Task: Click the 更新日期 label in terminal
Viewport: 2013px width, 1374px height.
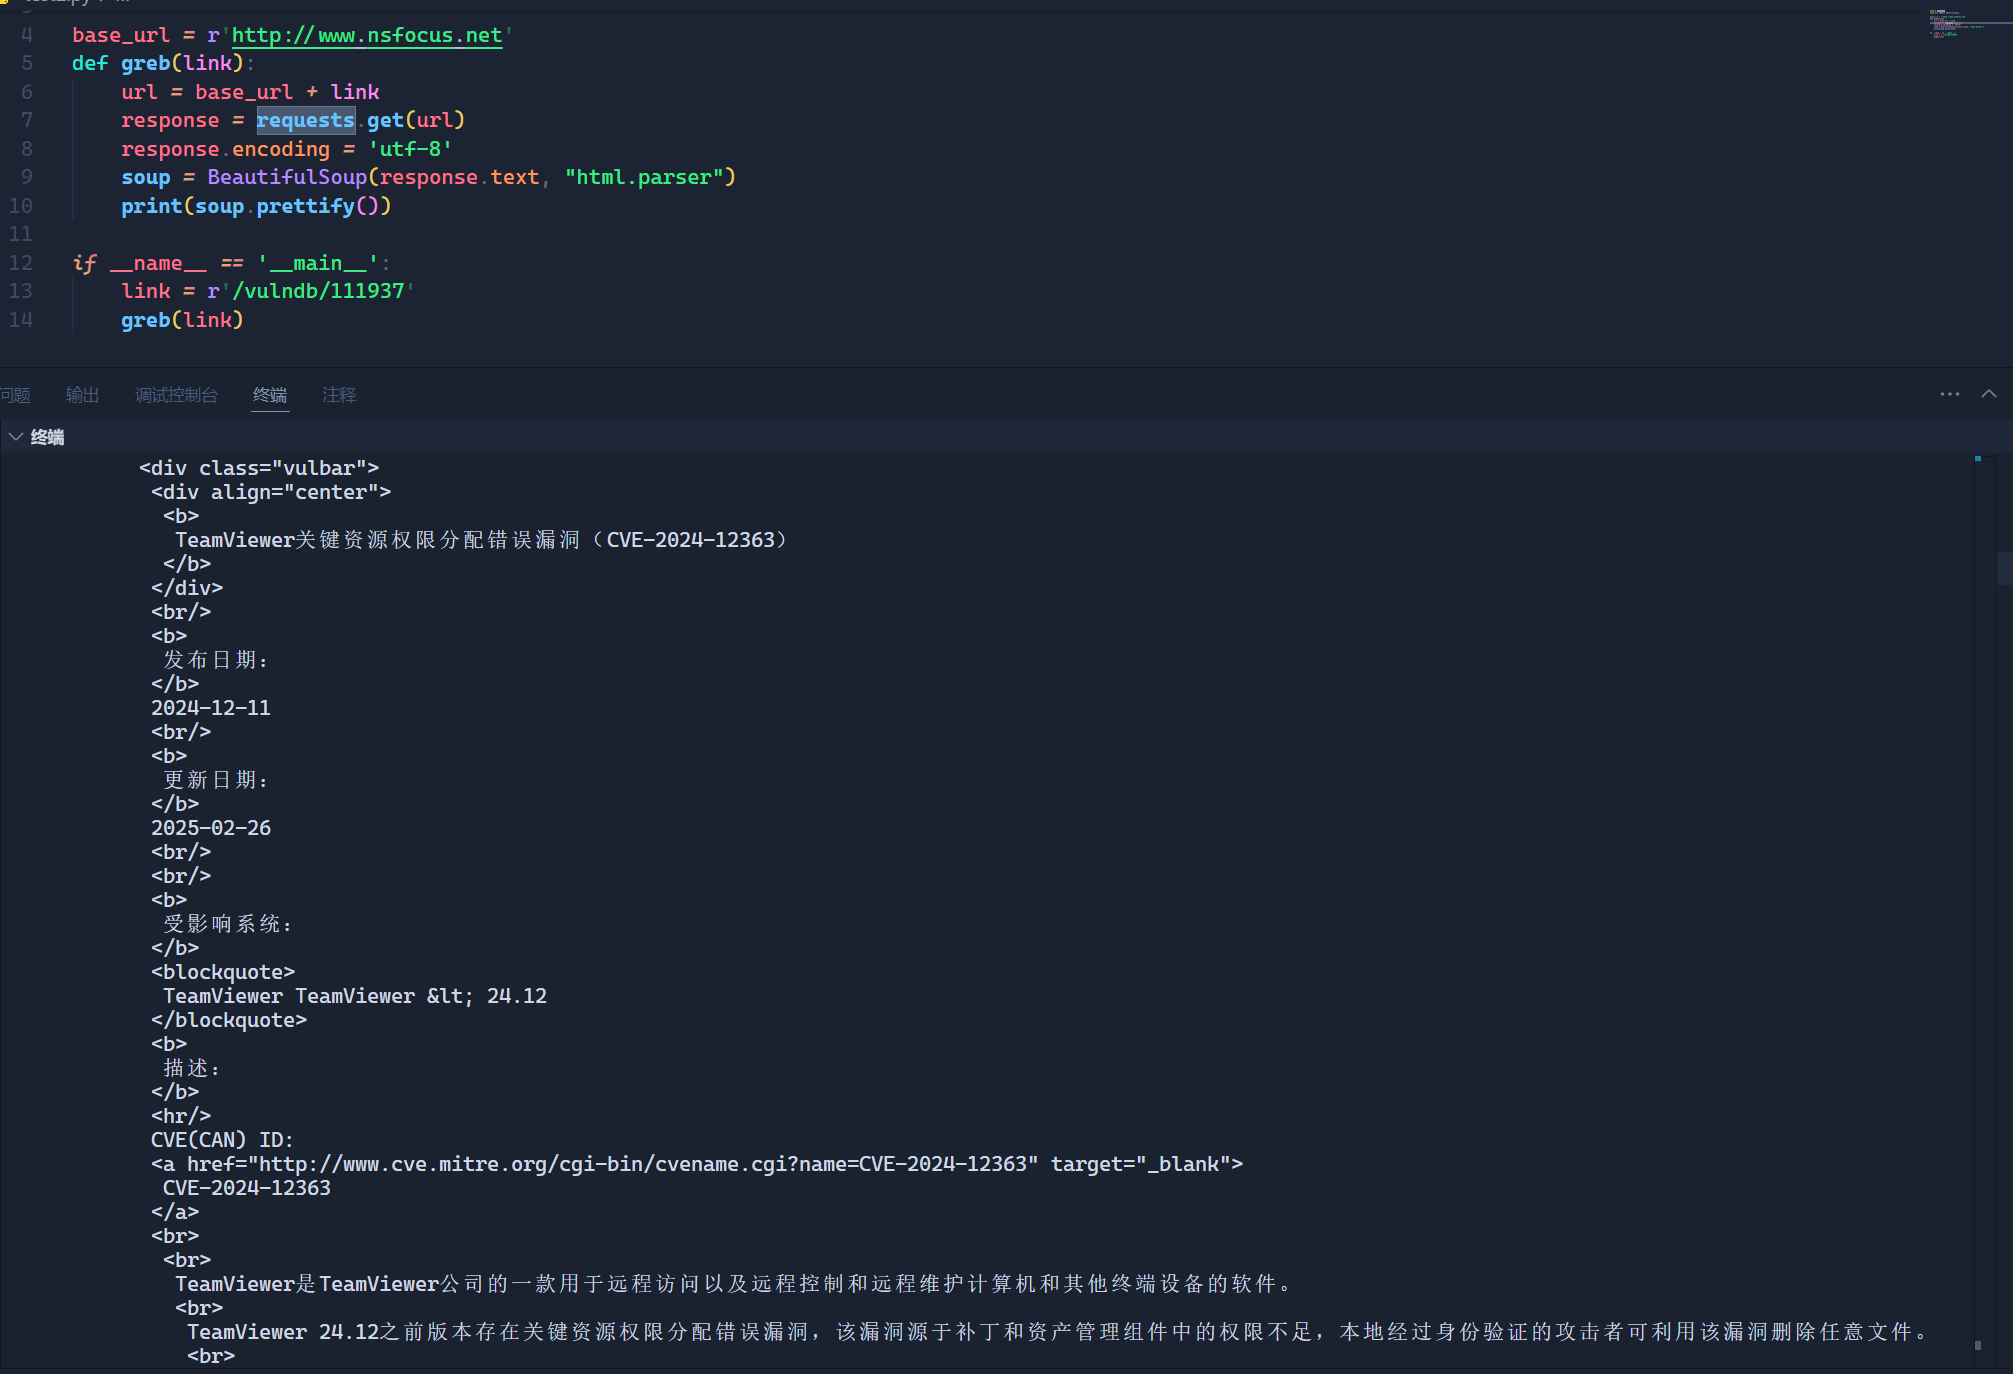Action: pyautogui.click(x=216, y=780)
